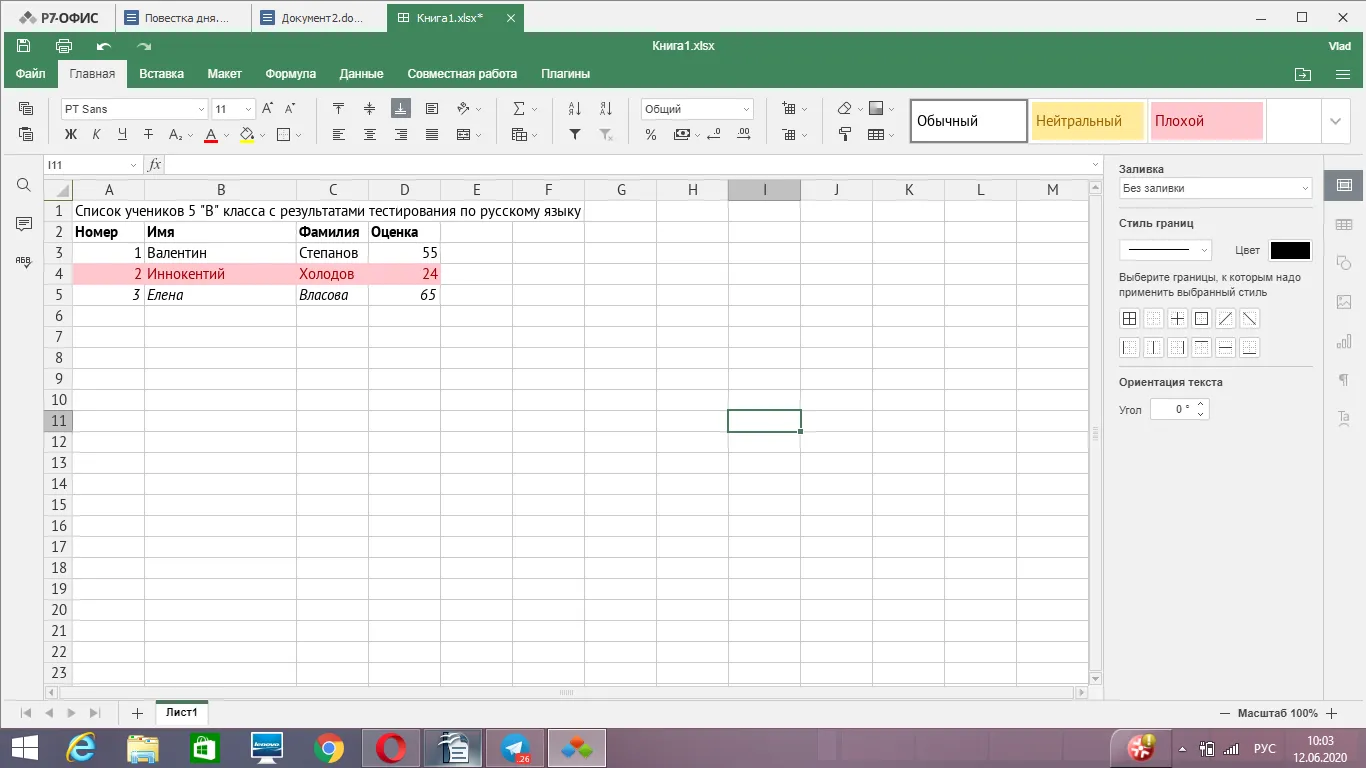The height and width of the screenshot is (768, 1366).
Task: Open the PT Sans font name dropdown
Action: tap(134, 109)
